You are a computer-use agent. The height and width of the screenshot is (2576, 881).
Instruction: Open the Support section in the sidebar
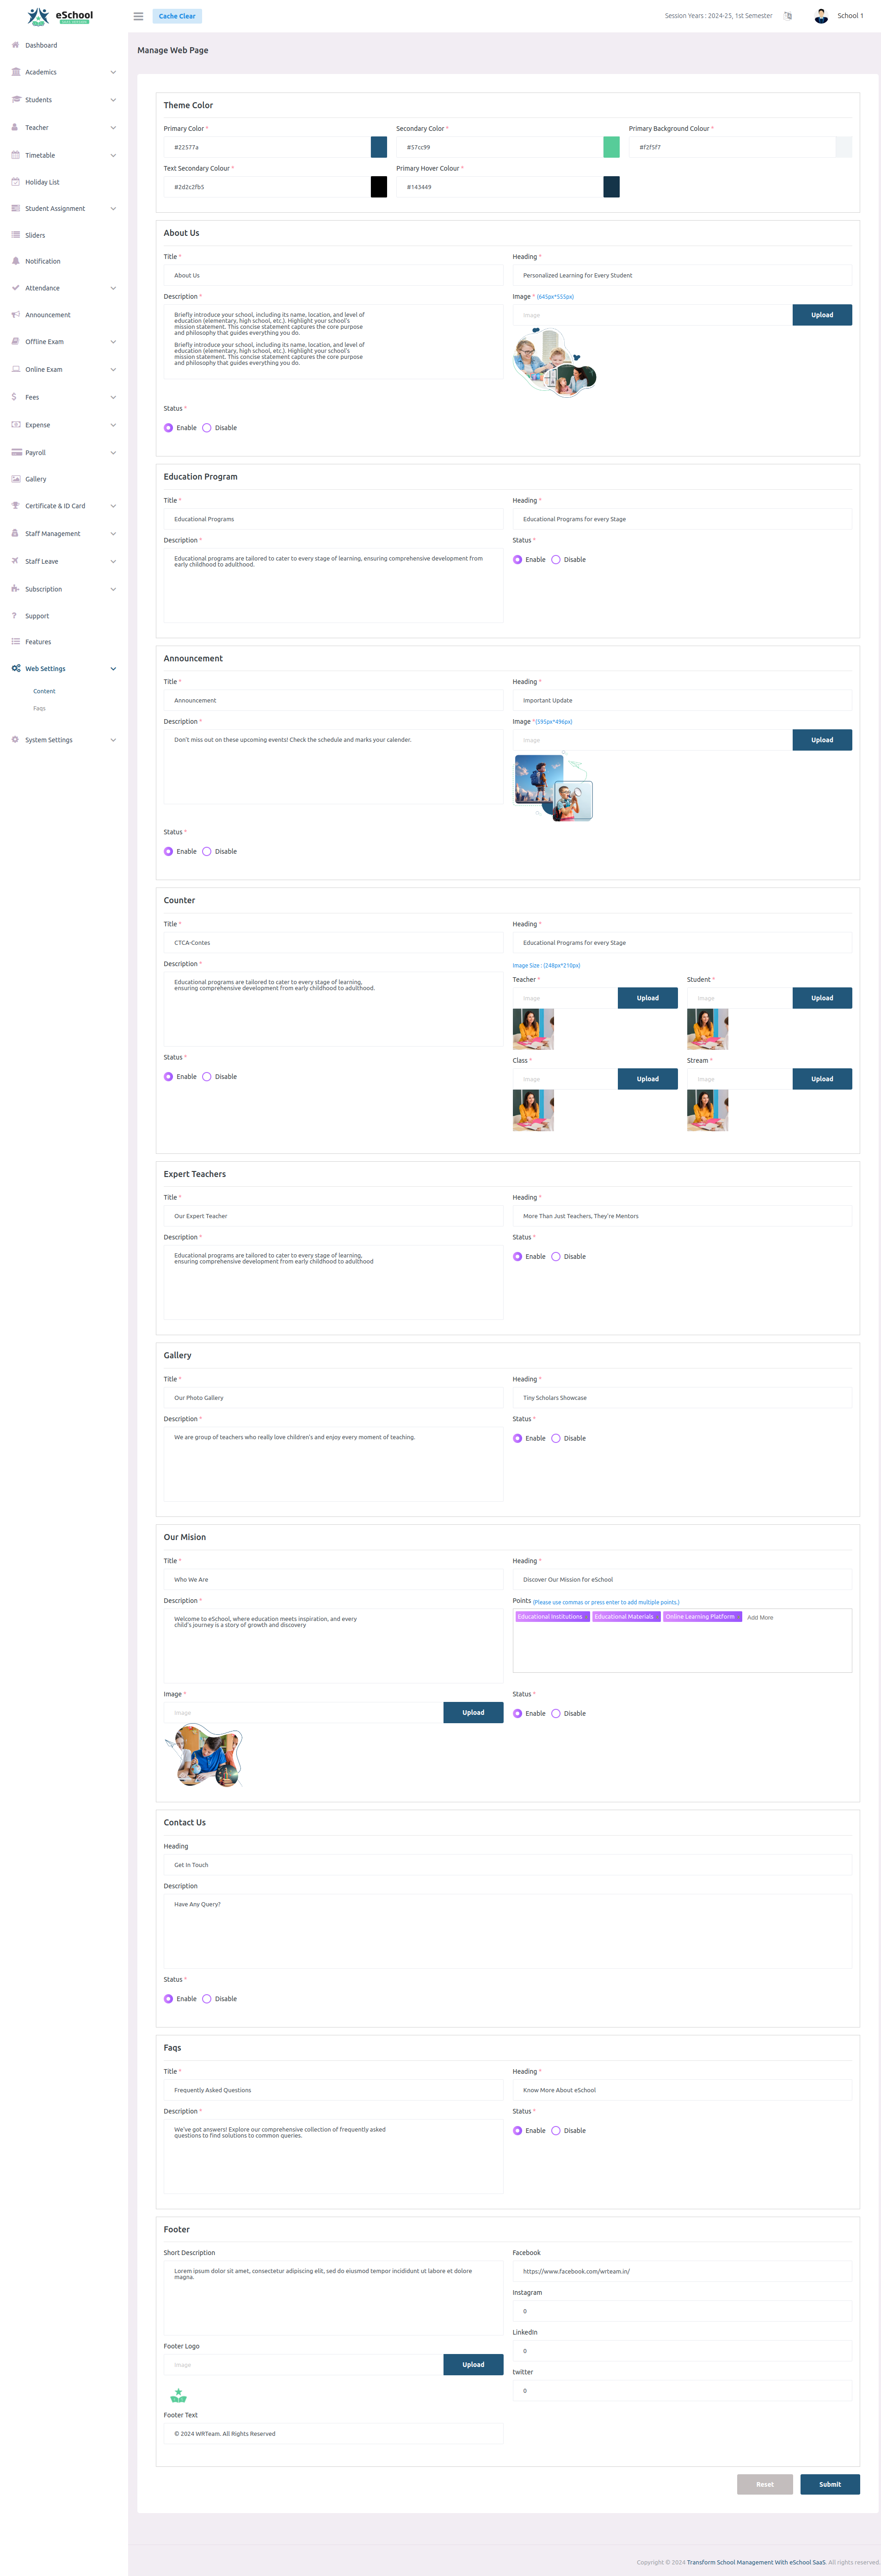[x=37, y=615]
